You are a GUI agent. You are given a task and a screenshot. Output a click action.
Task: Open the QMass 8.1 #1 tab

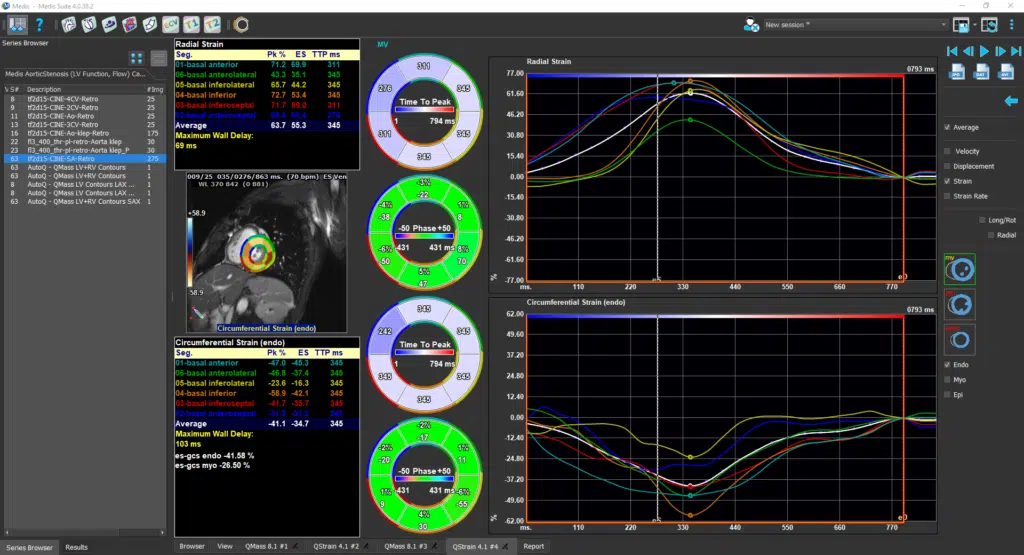[267, 546]
